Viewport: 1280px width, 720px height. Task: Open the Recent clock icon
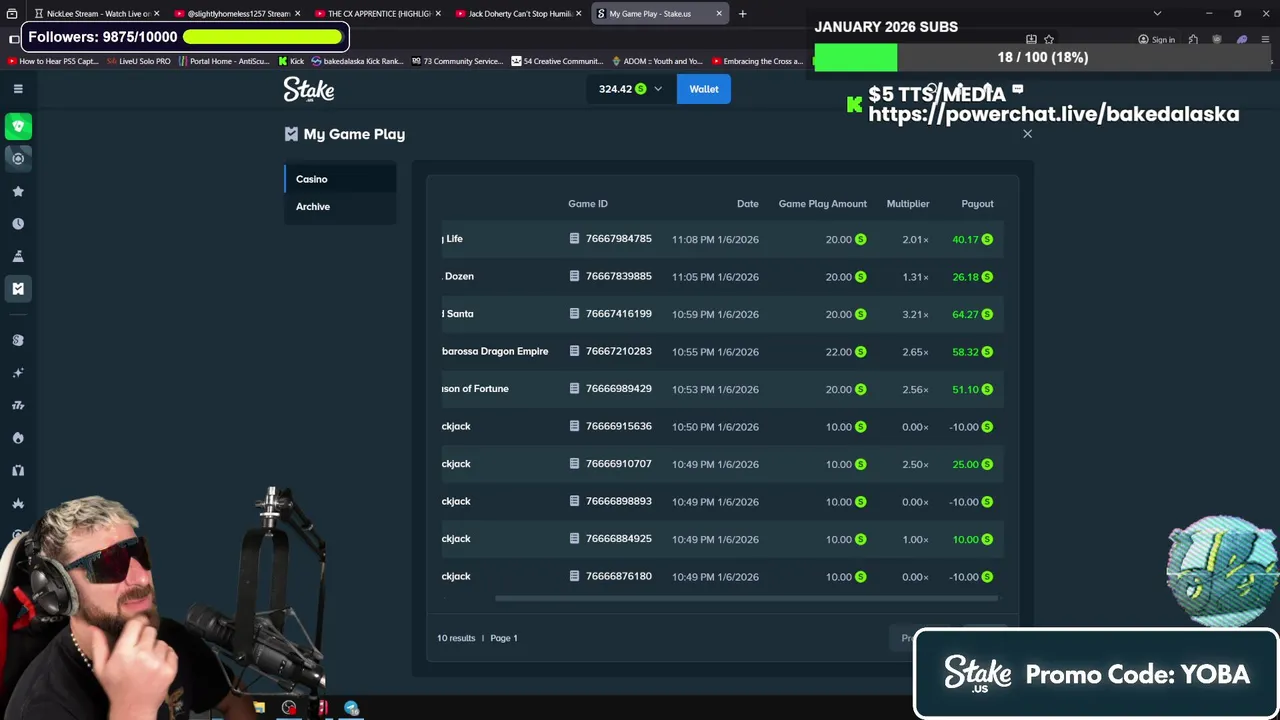click(18, 224)
